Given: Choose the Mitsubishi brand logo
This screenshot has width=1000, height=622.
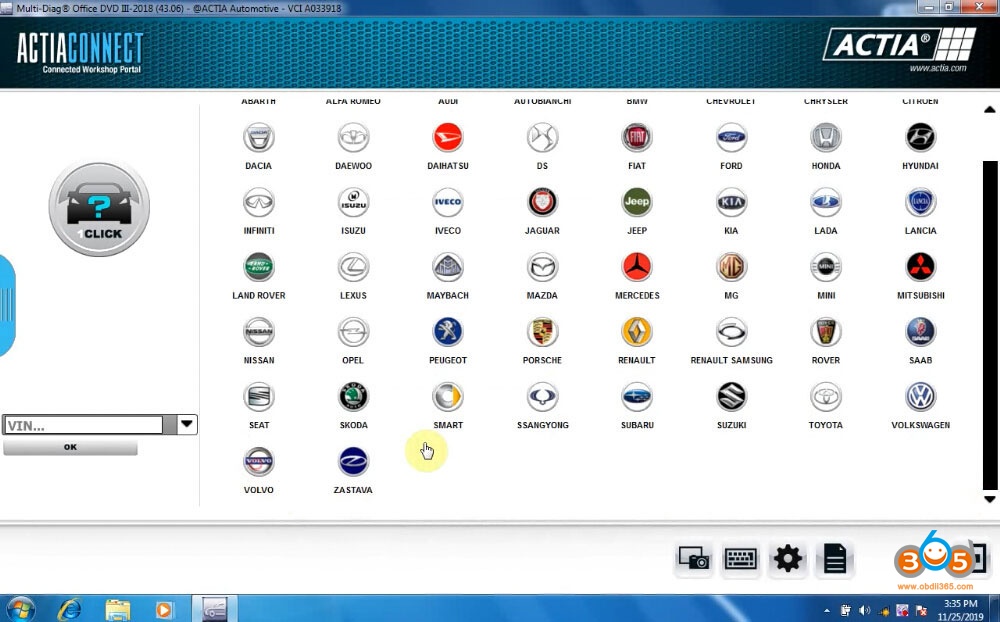Looking at the screenshot, I should 920,267.
